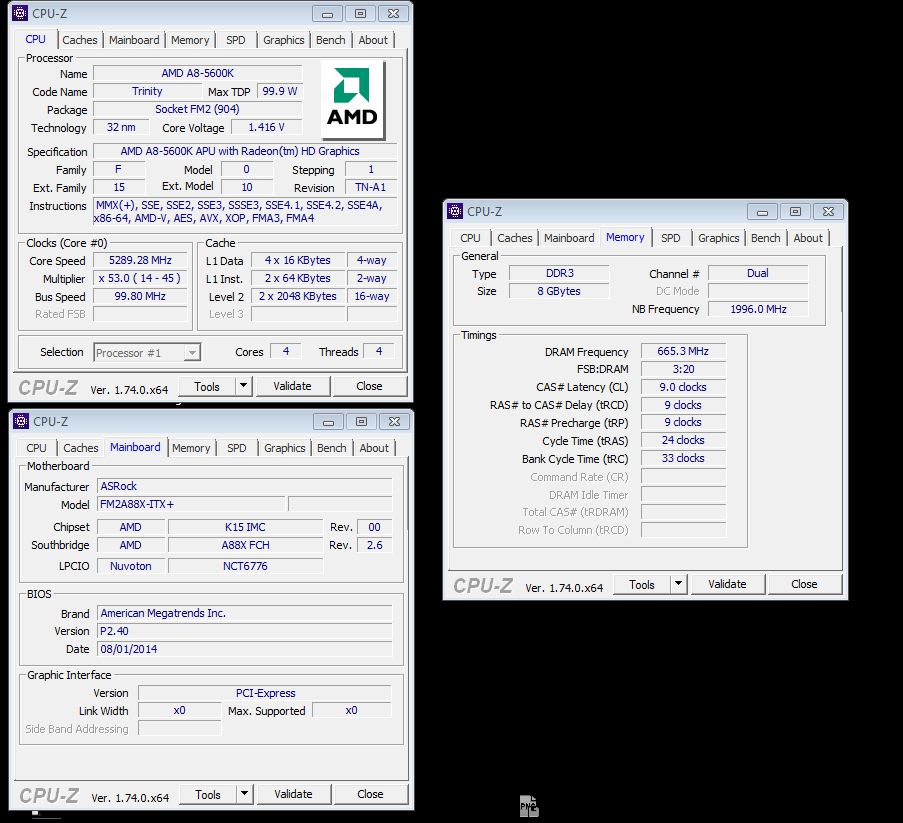Expand Tools dropdown arrow in Memory window
The height and width of the screenshot is (823, 903).
[x=679, y=584]
